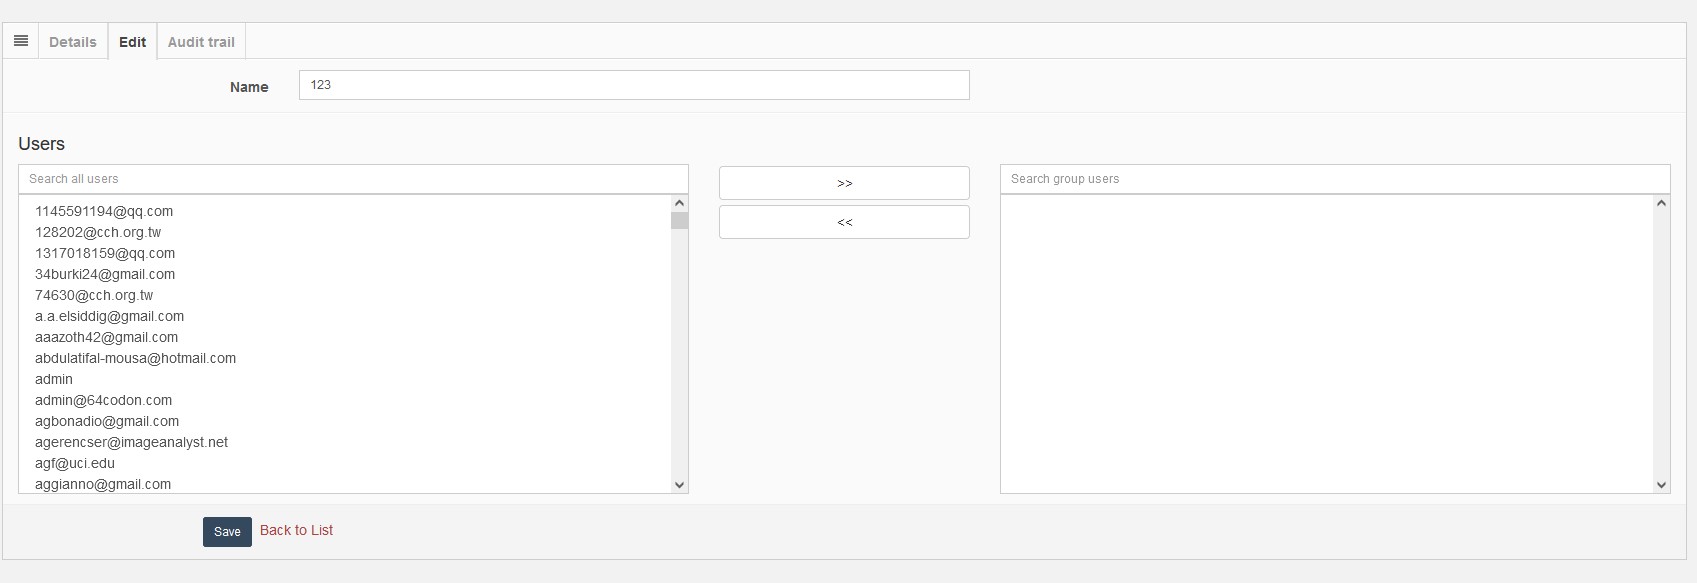Save the group changes
This screenshot has height=583, width=1697.
click(x=227, y=532)
